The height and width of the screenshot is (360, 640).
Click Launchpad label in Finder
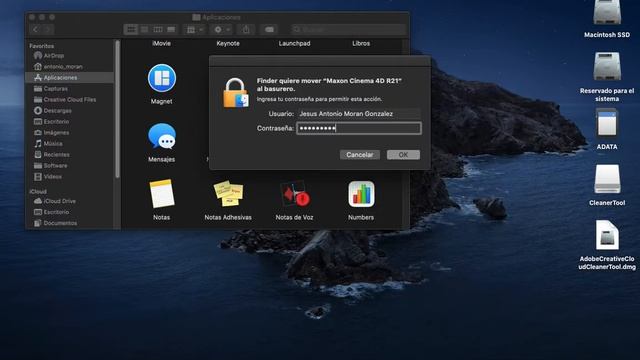click(x=295, y=43)
